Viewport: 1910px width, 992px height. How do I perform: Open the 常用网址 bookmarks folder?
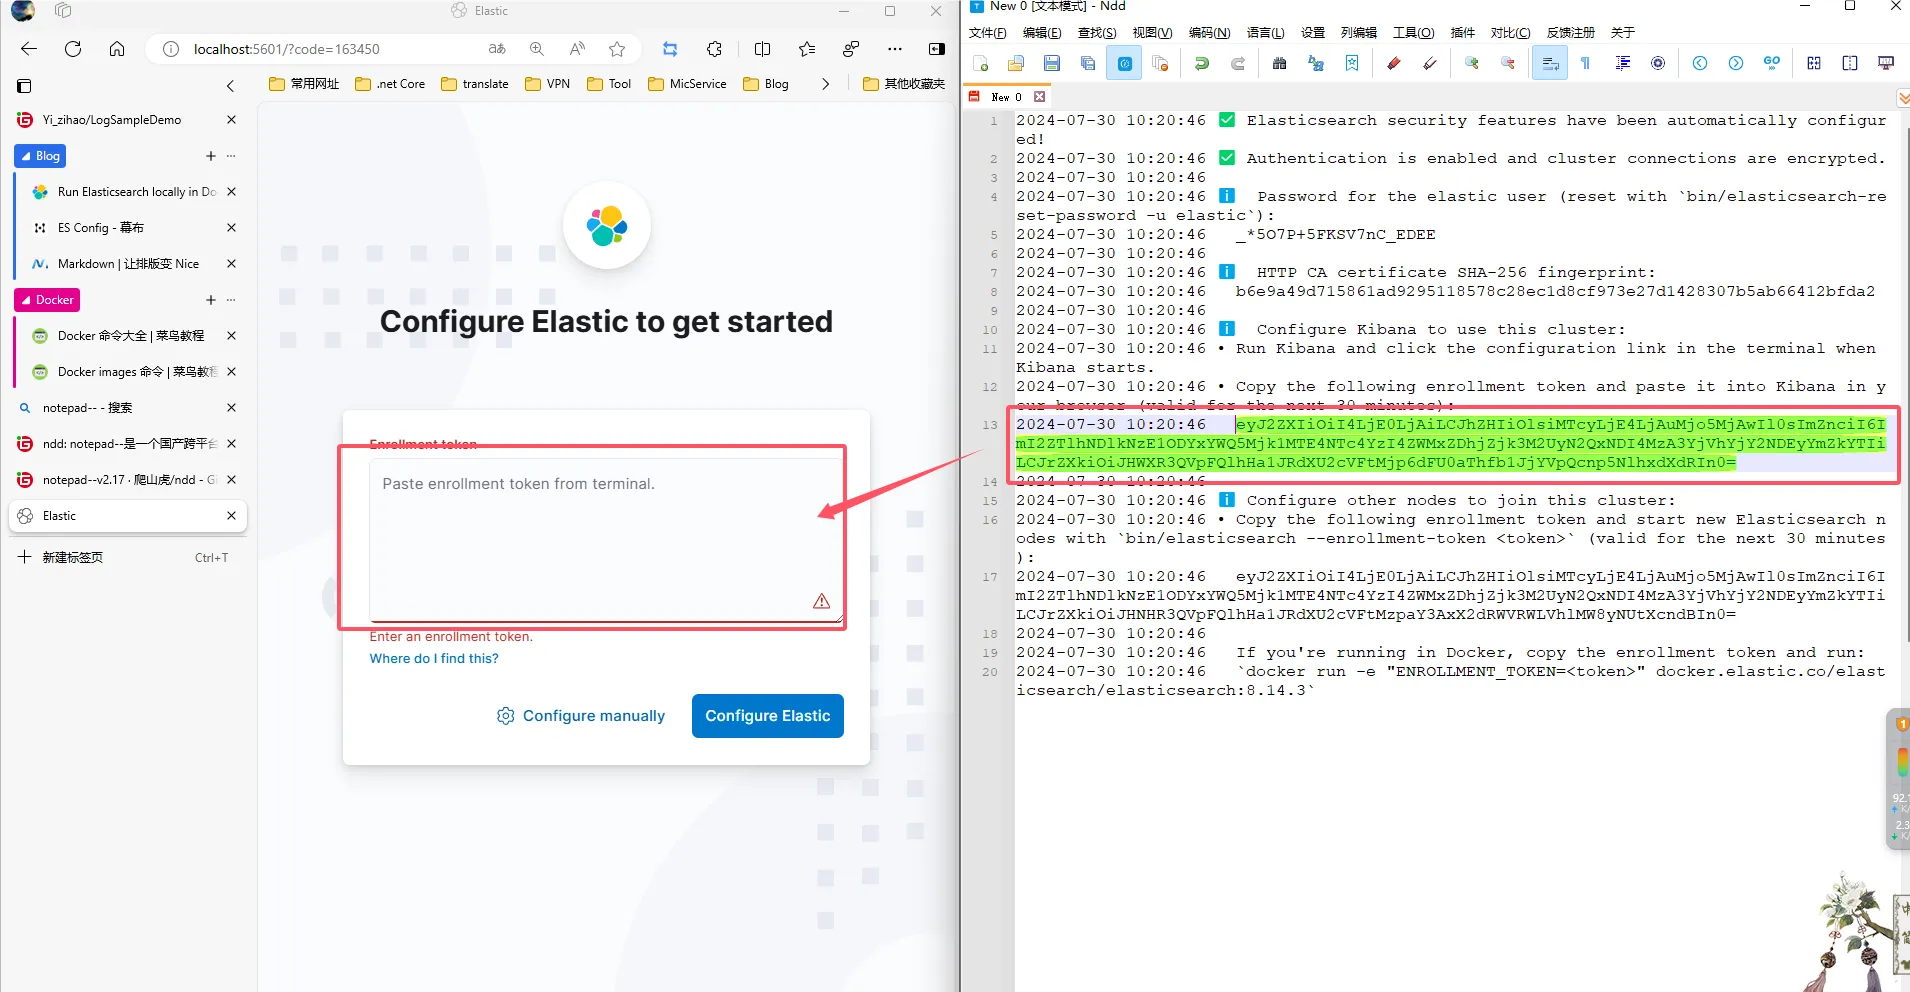tap(304, 84)
